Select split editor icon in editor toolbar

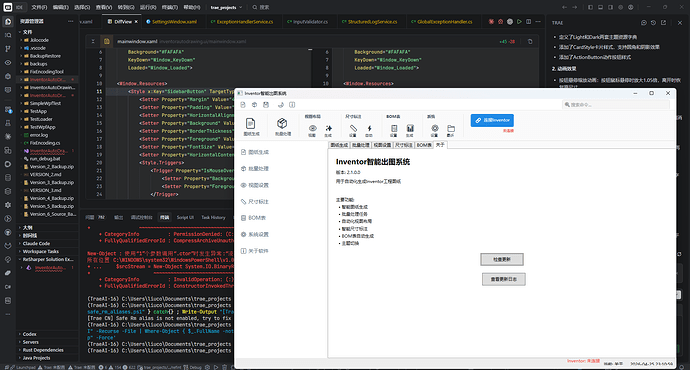click(x=529, y=22)
